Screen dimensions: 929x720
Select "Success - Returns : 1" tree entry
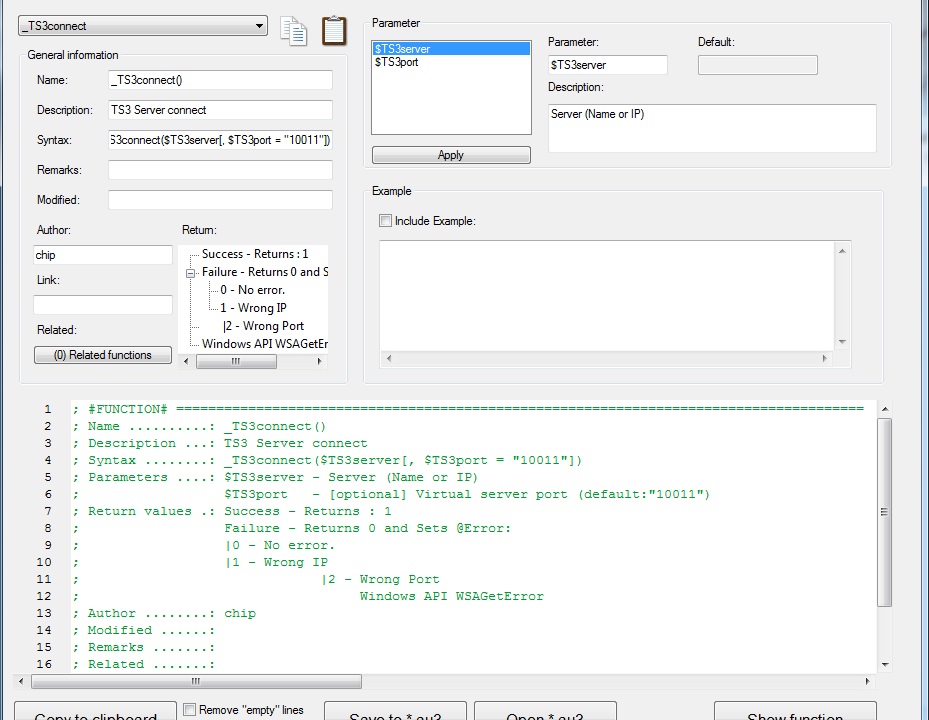point(255,254)
